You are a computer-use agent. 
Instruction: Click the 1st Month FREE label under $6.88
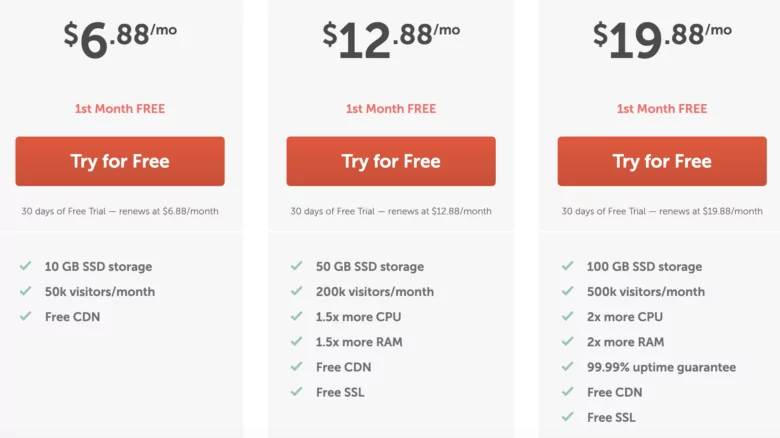(120, 109)
